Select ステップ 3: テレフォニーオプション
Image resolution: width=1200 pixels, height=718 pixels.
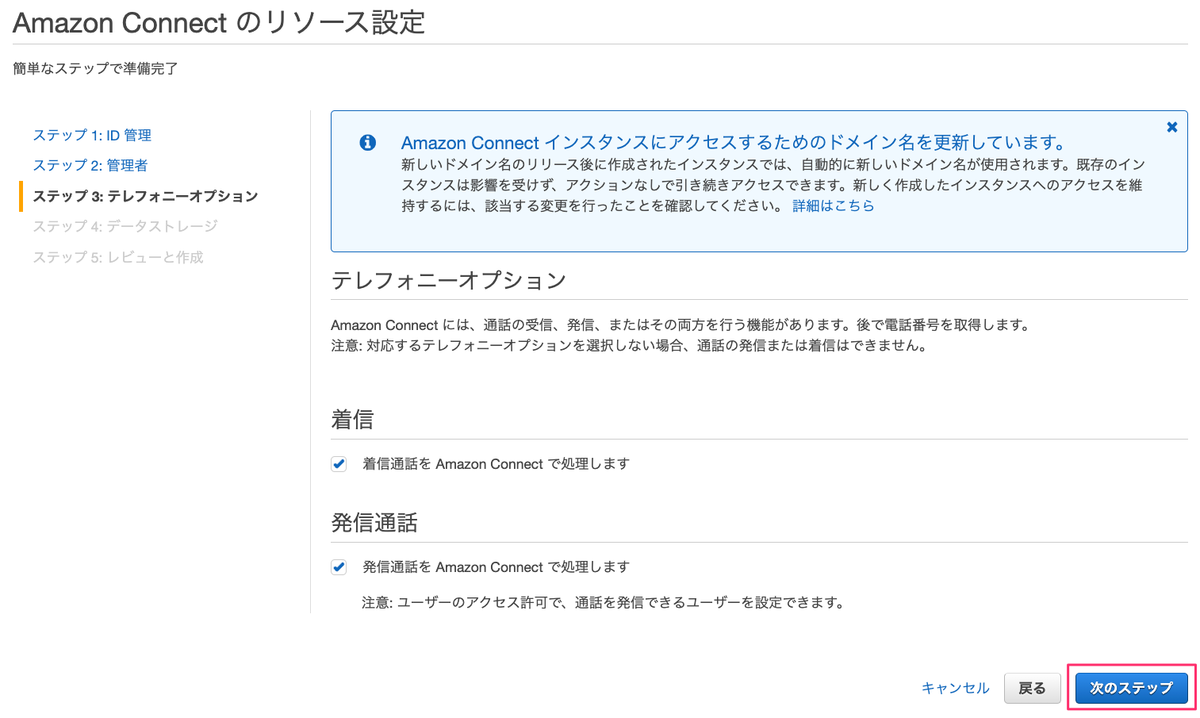145,196
